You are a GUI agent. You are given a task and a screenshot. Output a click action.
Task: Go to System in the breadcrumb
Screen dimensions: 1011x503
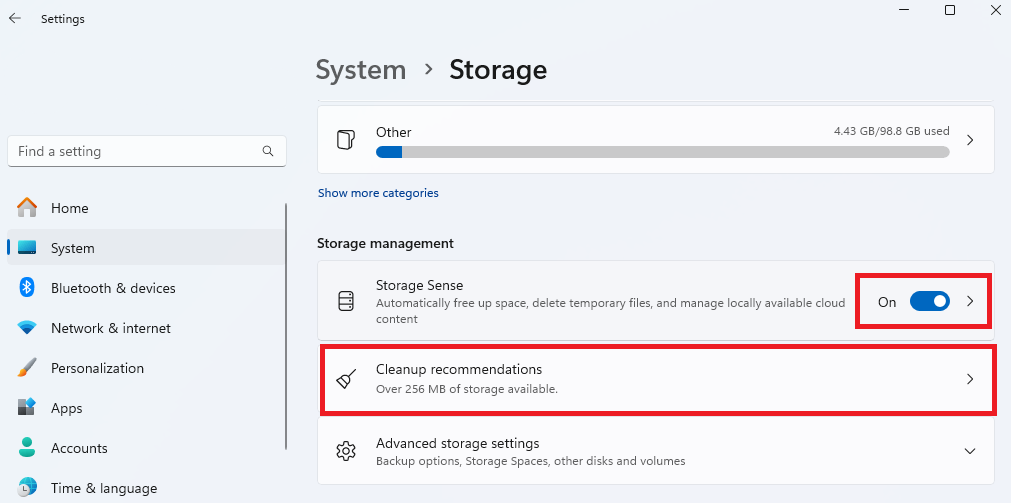(361, 70)
